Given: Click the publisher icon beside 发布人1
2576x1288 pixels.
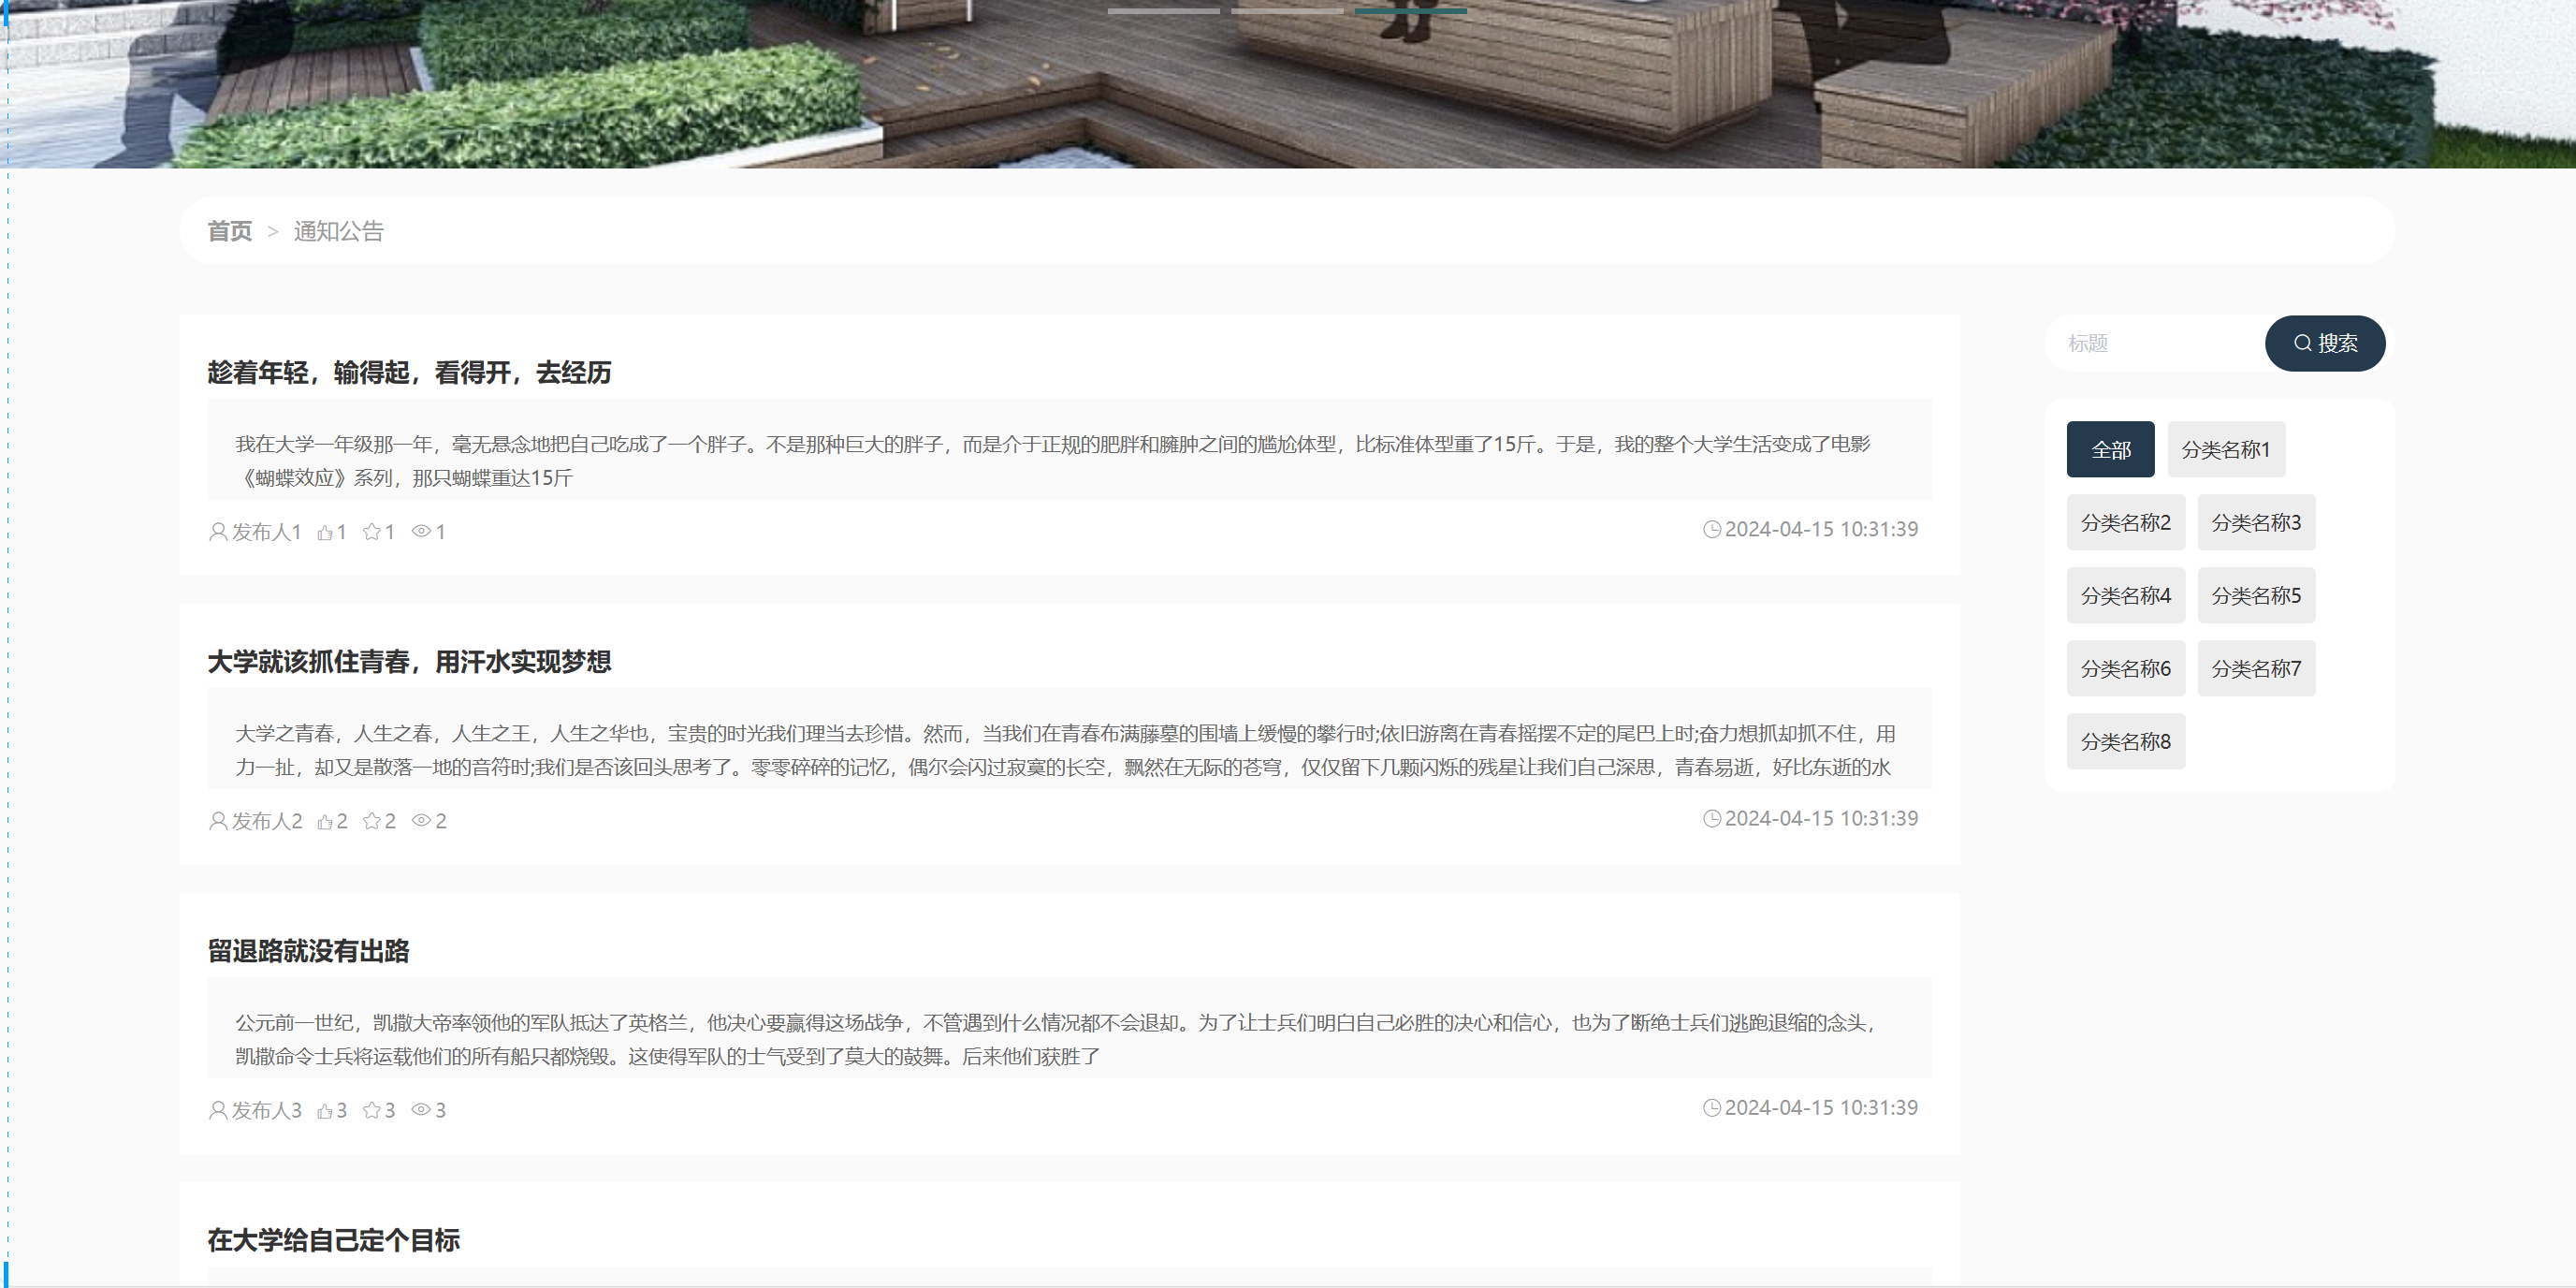Looking at the screenshot, I should [x=217, y=532].
